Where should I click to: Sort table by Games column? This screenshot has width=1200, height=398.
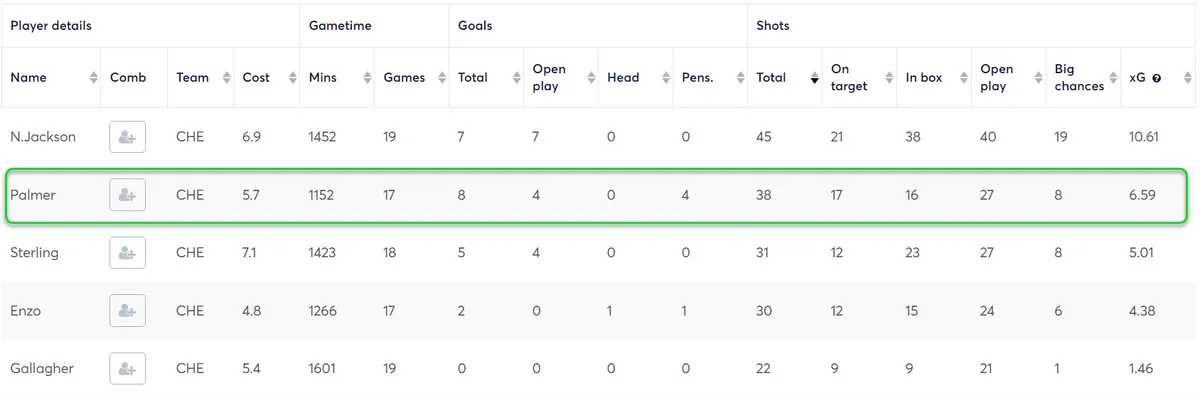tap(411, 78)
